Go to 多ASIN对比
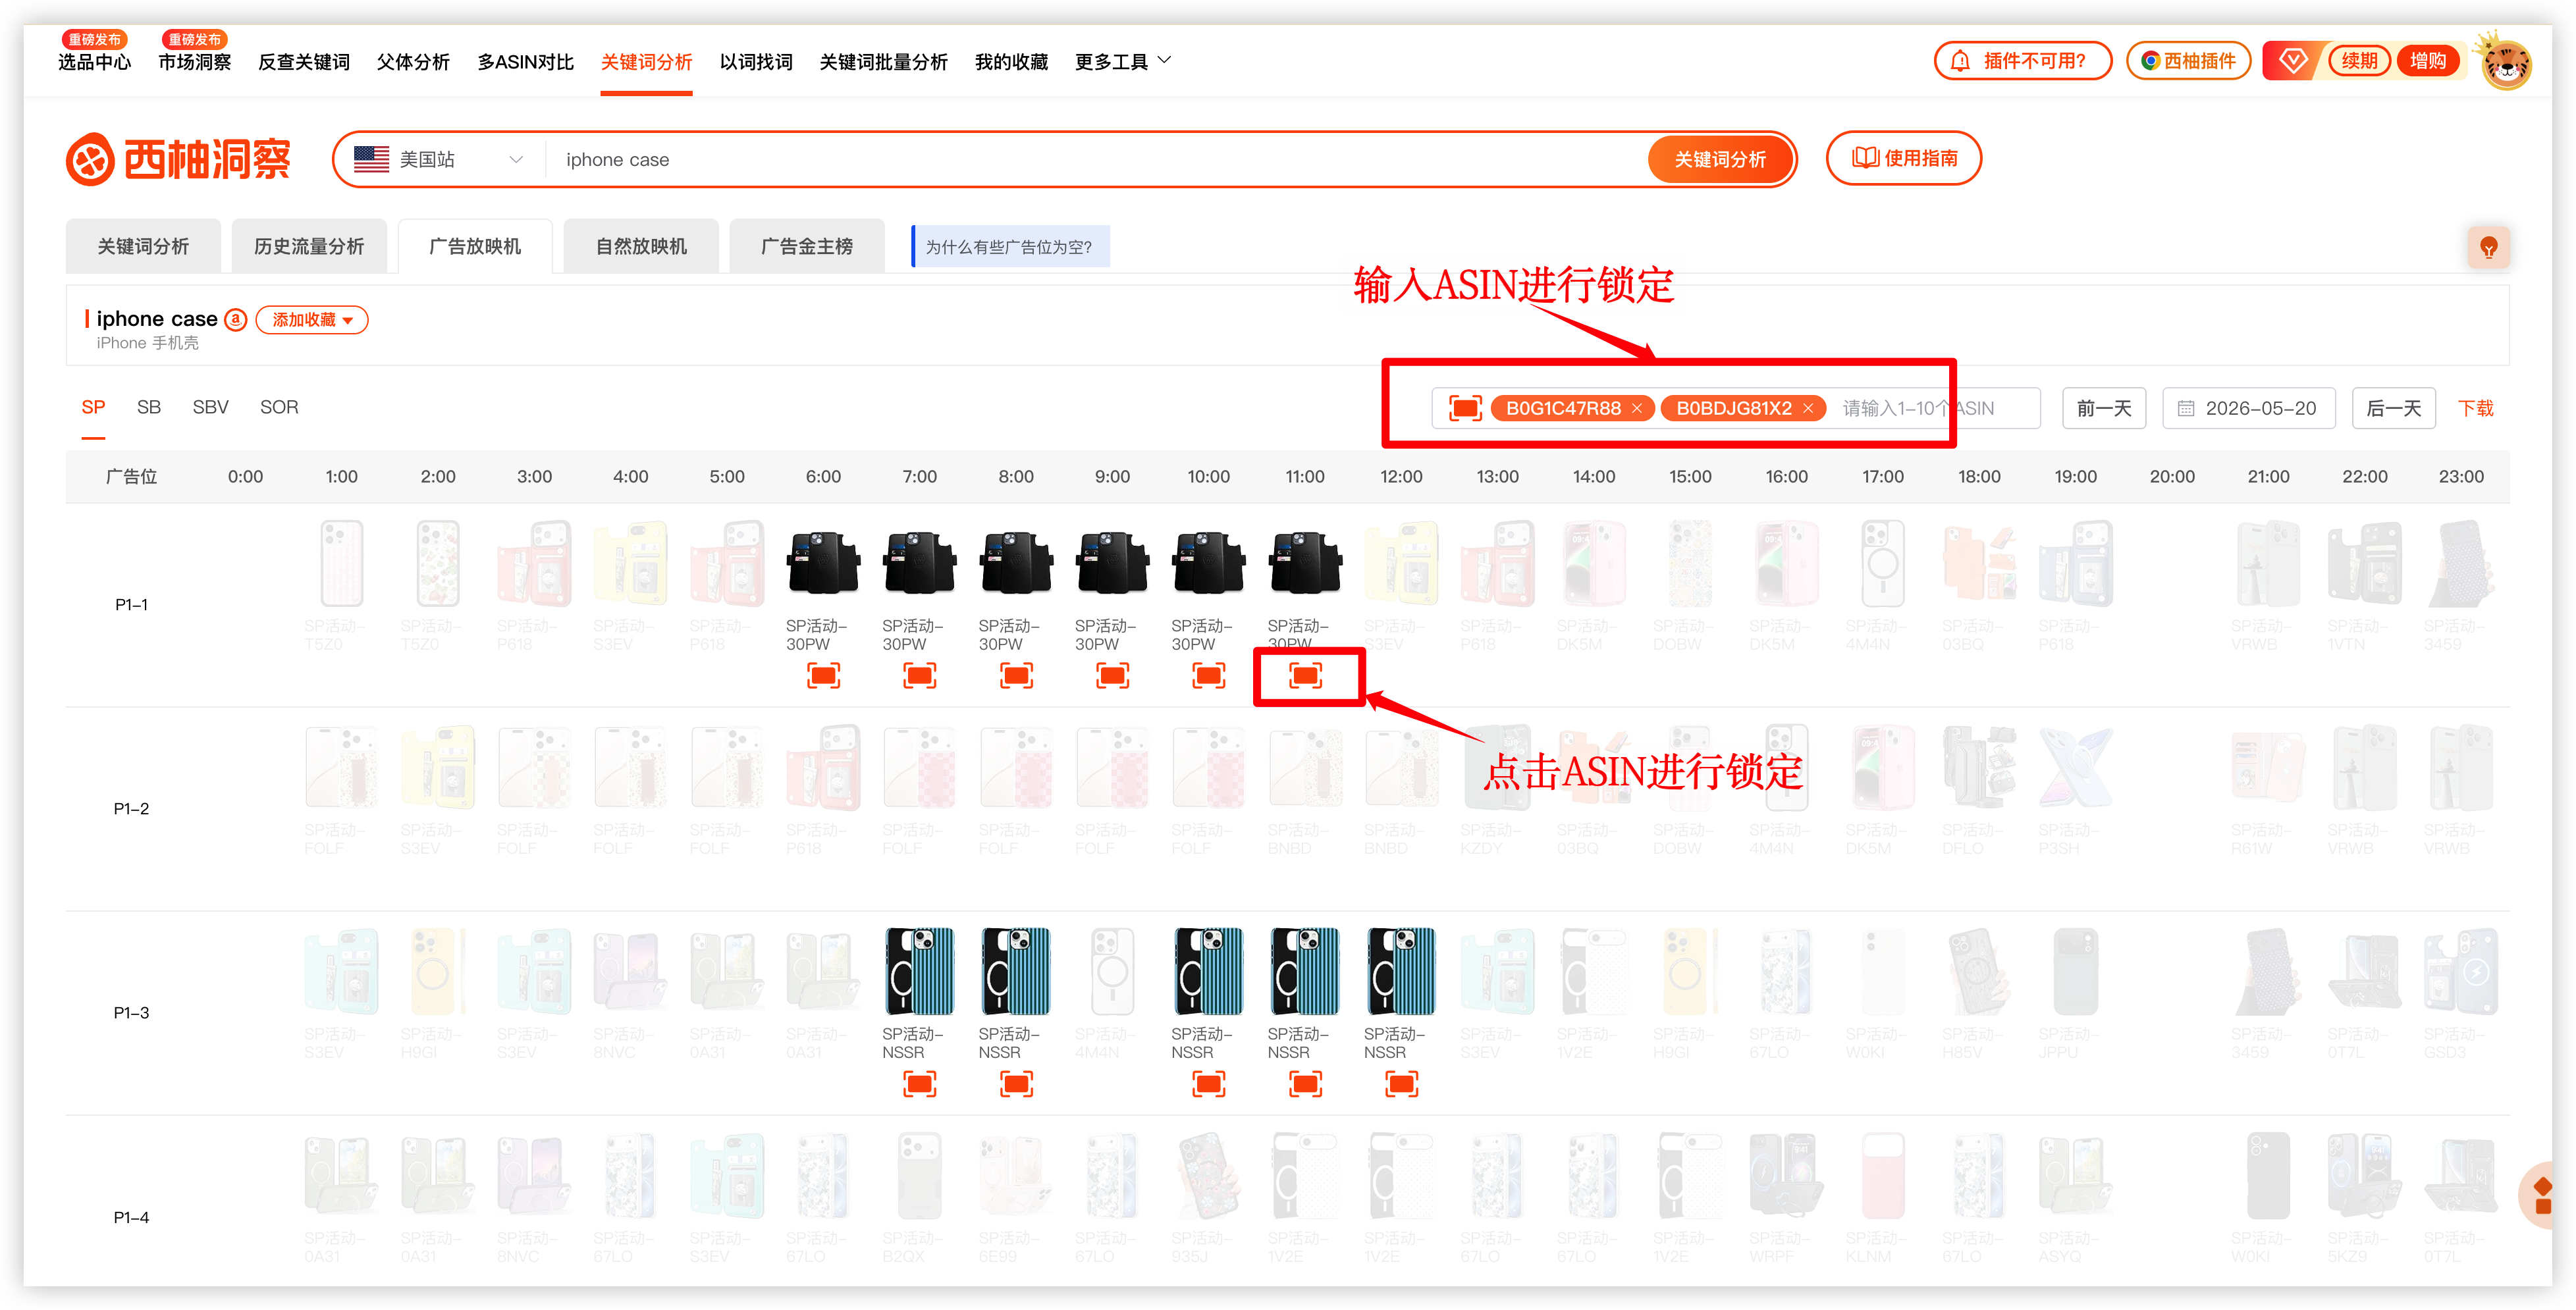Image resolution: width=2576 pixels, height=1310 pixels. click(x=525, y=62)
